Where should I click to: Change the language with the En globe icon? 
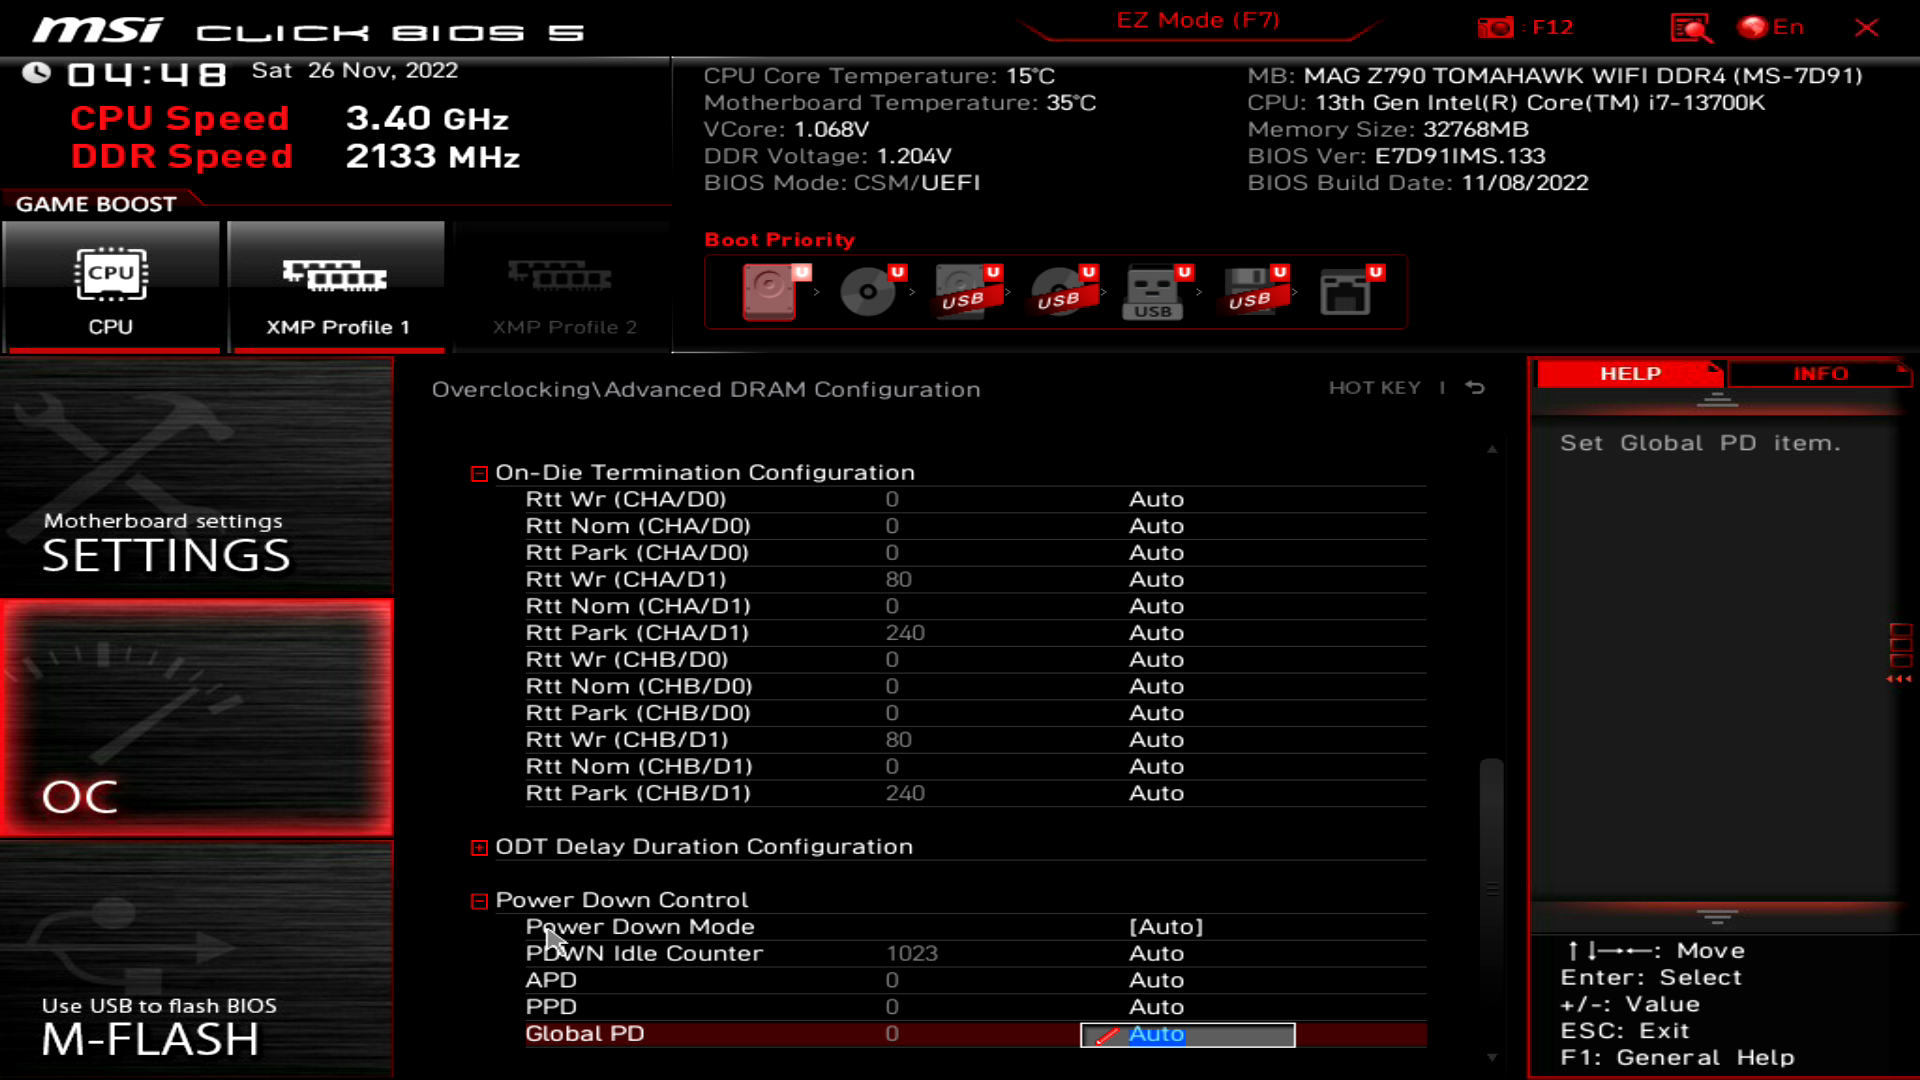coord(1771,27)
